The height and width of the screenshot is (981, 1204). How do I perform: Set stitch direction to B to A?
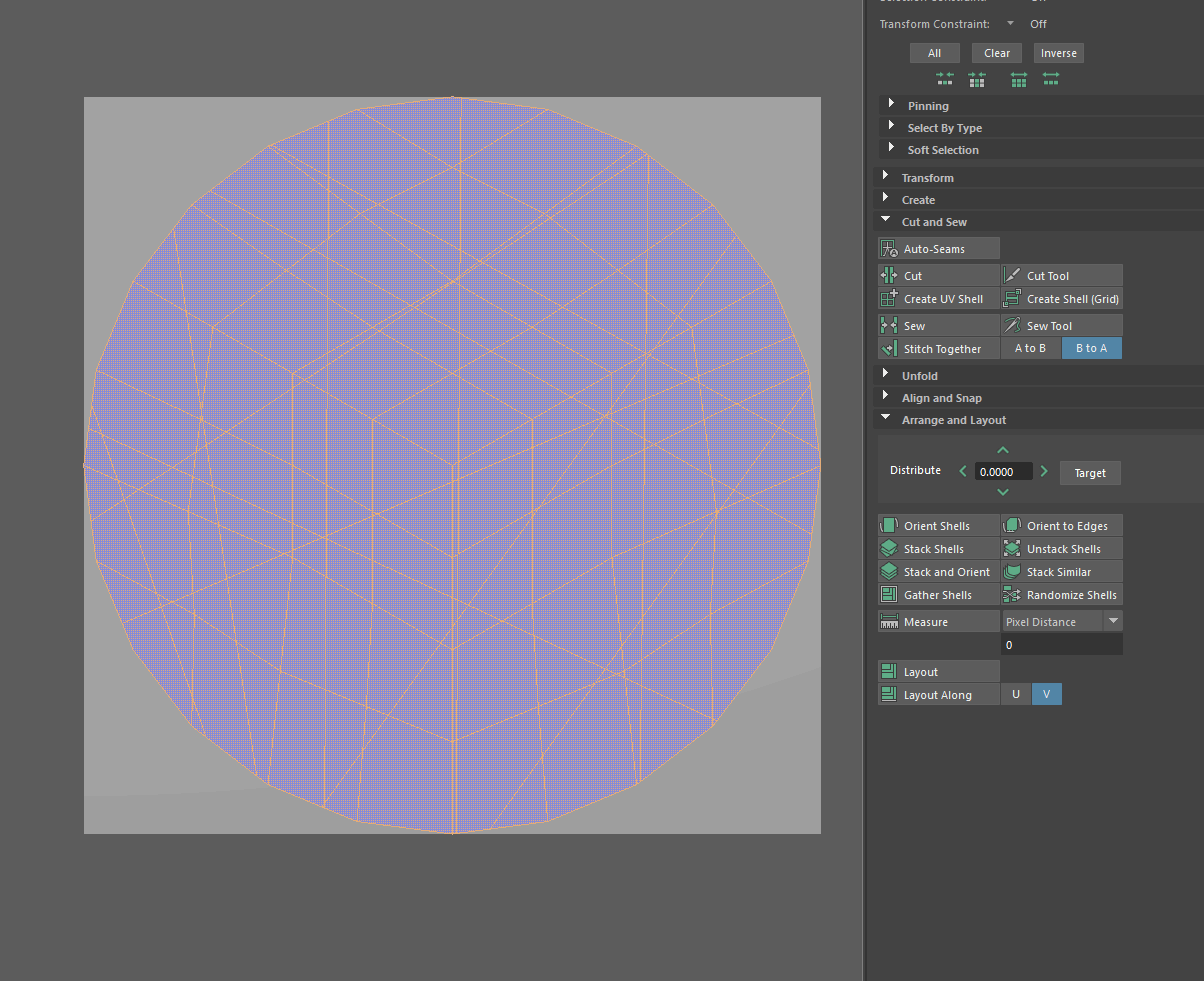(1091, 348)
